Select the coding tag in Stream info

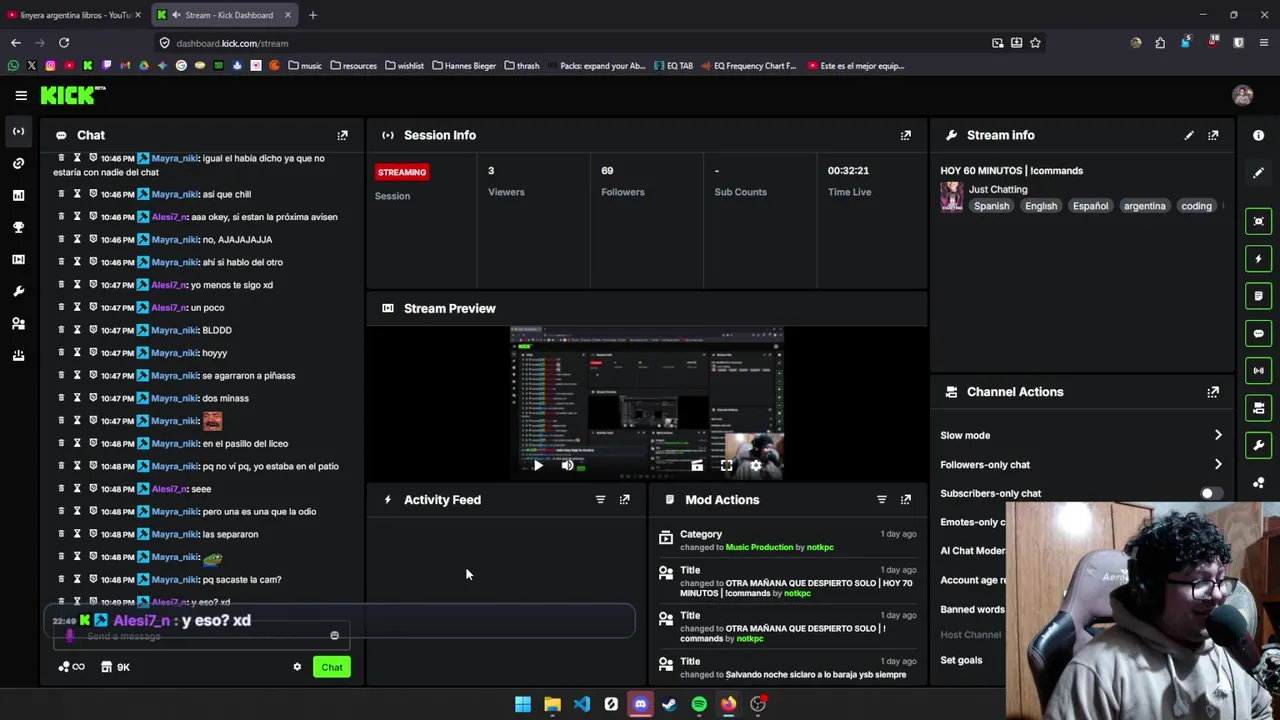1196,206
